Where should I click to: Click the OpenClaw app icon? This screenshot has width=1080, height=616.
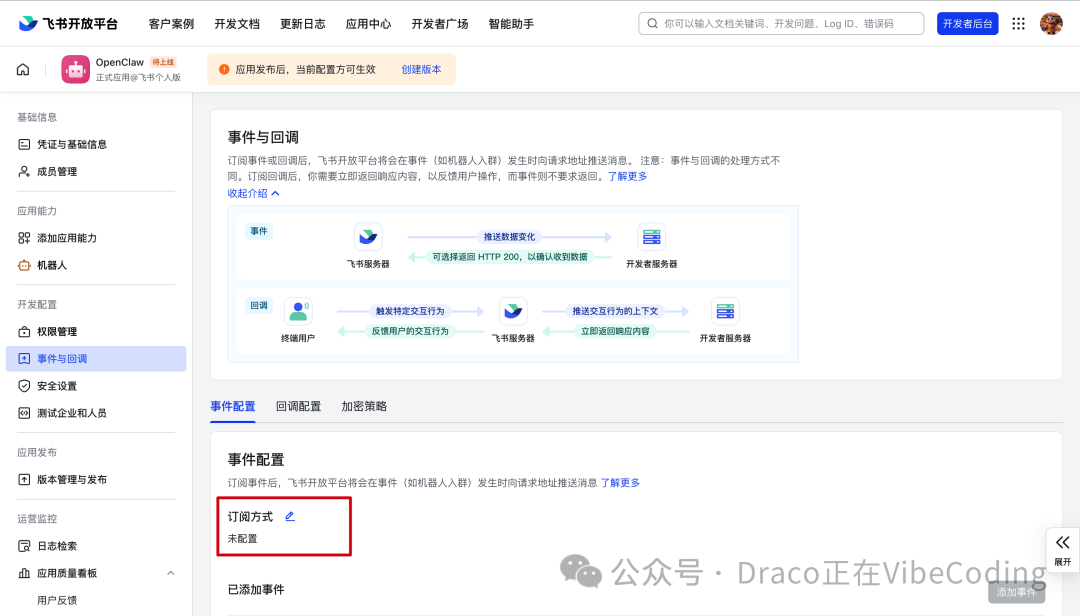(x=75, y=69)
